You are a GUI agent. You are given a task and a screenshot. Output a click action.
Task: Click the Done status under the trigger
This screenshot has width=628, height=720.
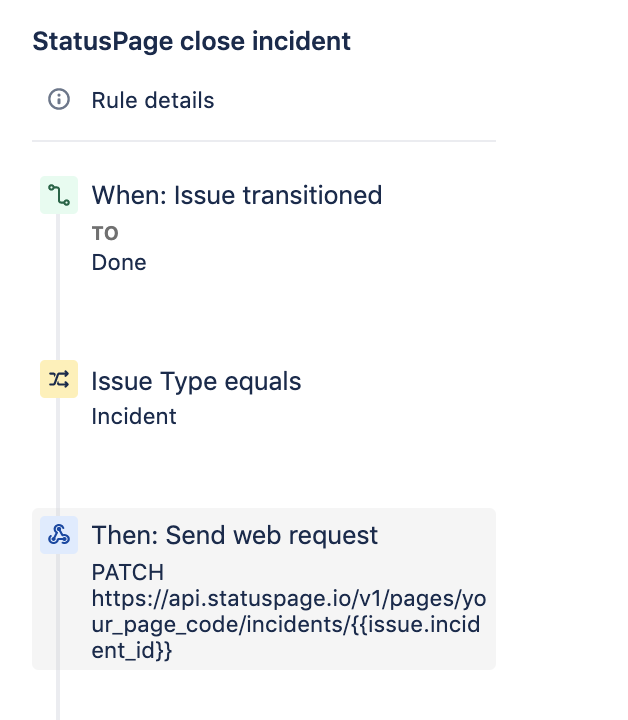click(119, 262)
